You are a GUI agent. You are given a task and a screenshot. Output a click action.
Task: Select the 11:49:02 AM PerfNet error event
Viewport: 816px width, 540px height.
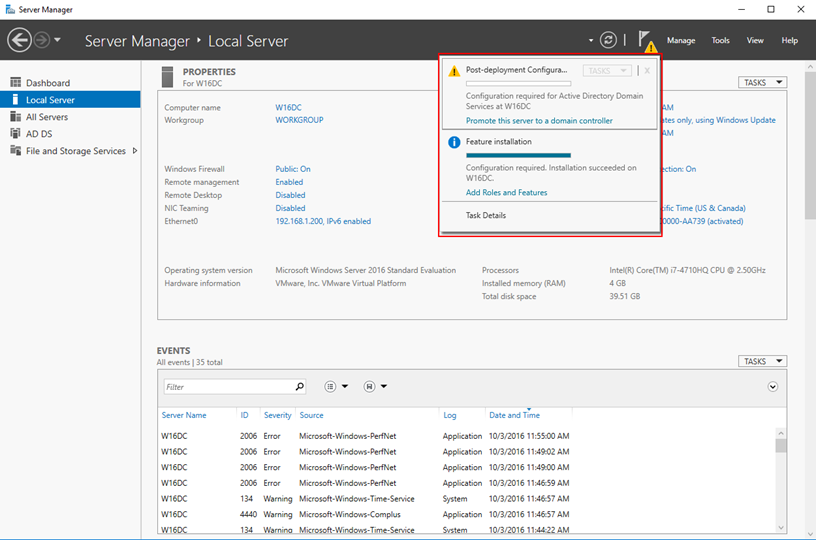365,452
